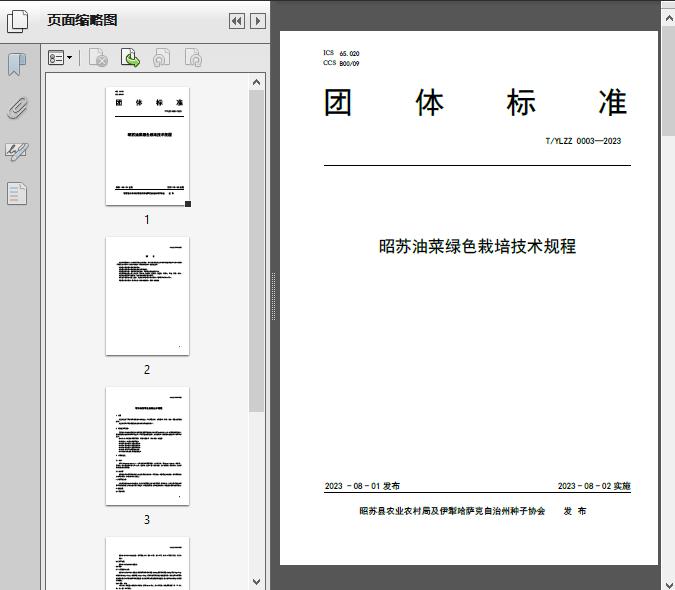The image size is (675, 590).
Task: Select page 3 thumbnail
Action: pyautogui.click(x=147, y=446)
